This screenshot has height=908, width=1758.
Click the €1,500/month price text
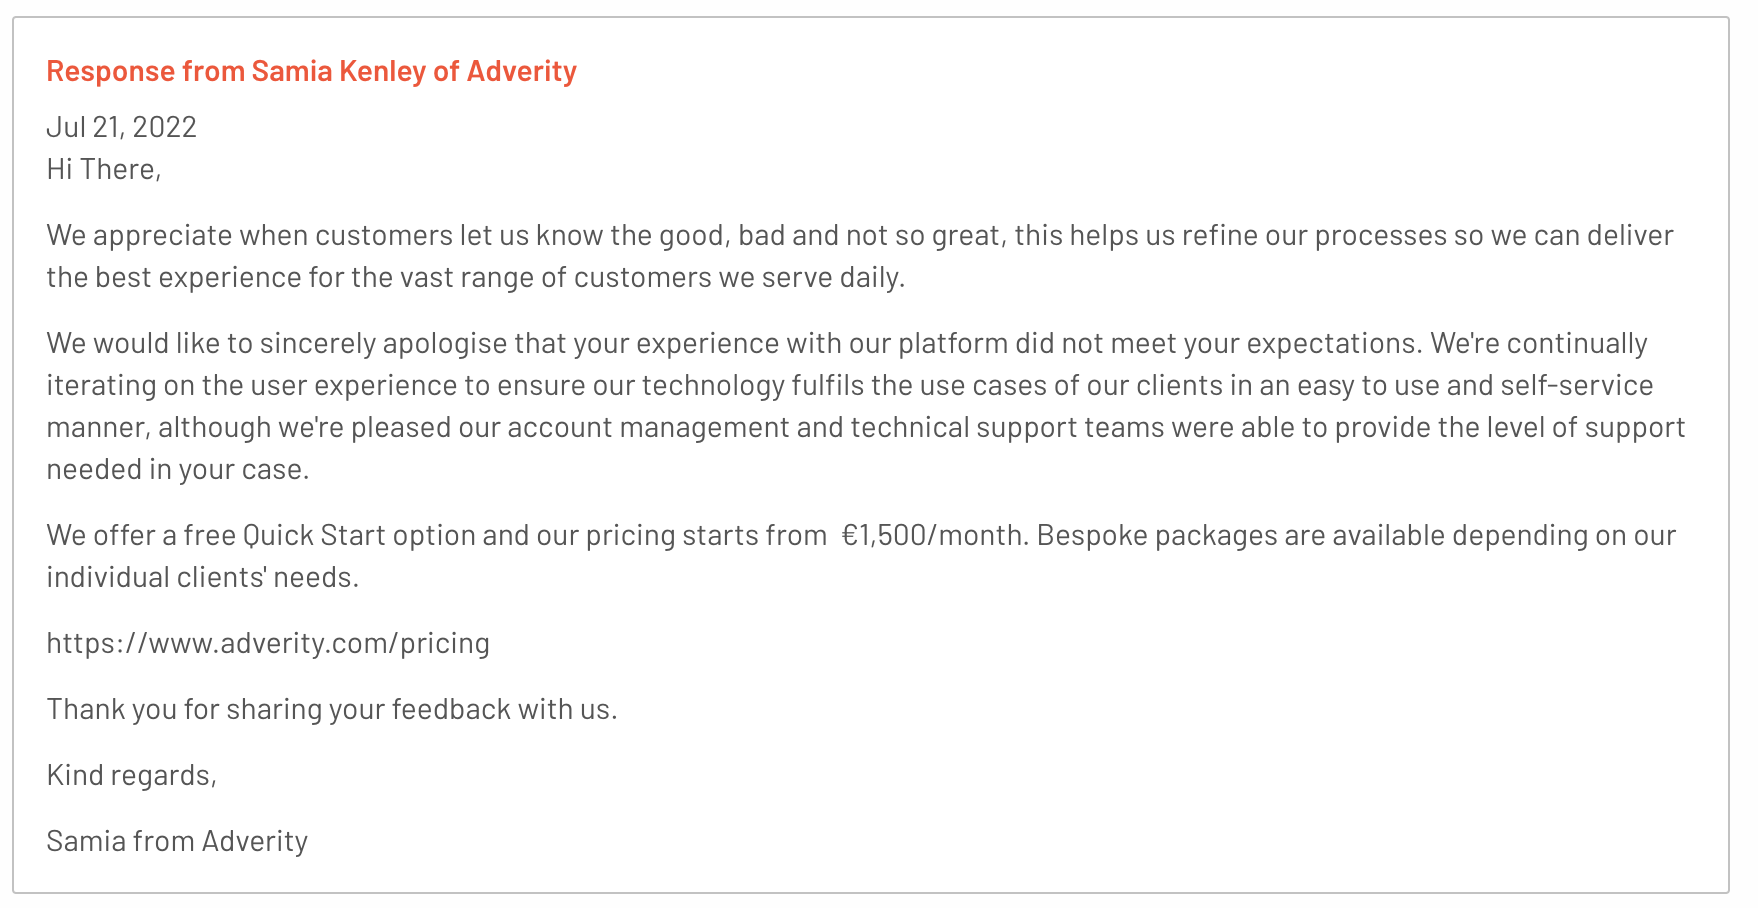935,535
